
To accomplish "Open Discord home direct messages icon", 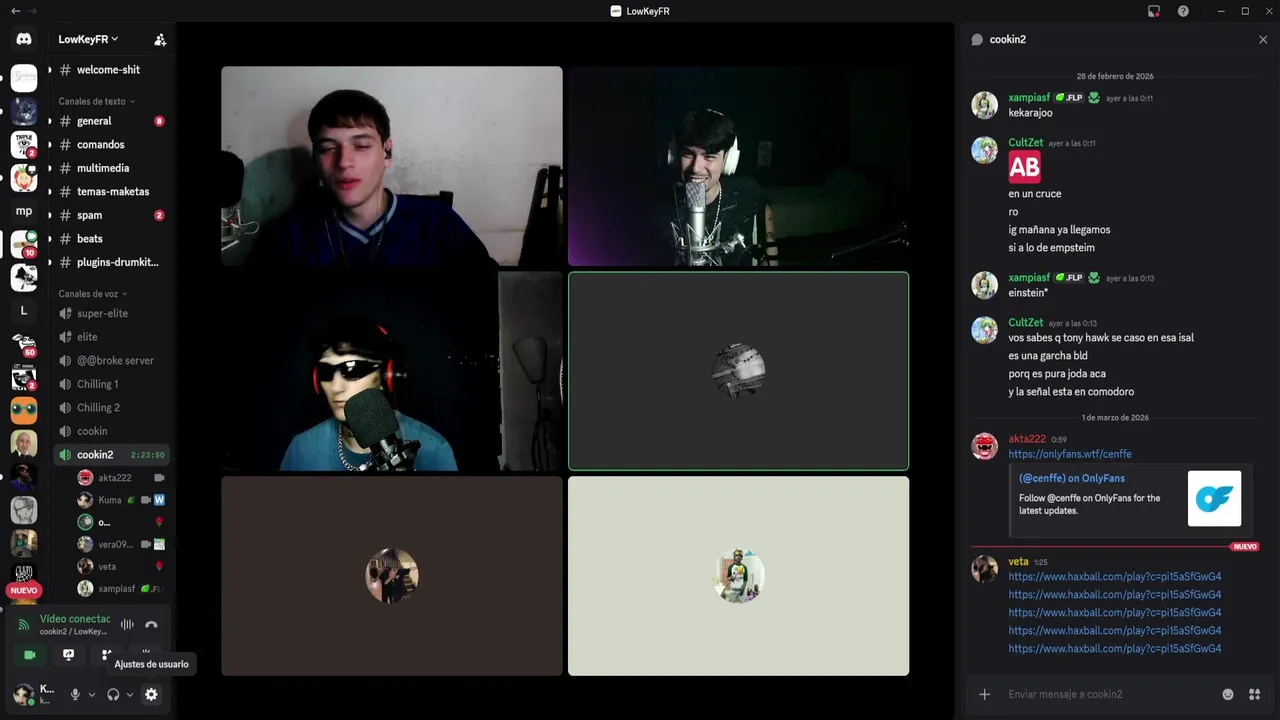I will (24, 39).
